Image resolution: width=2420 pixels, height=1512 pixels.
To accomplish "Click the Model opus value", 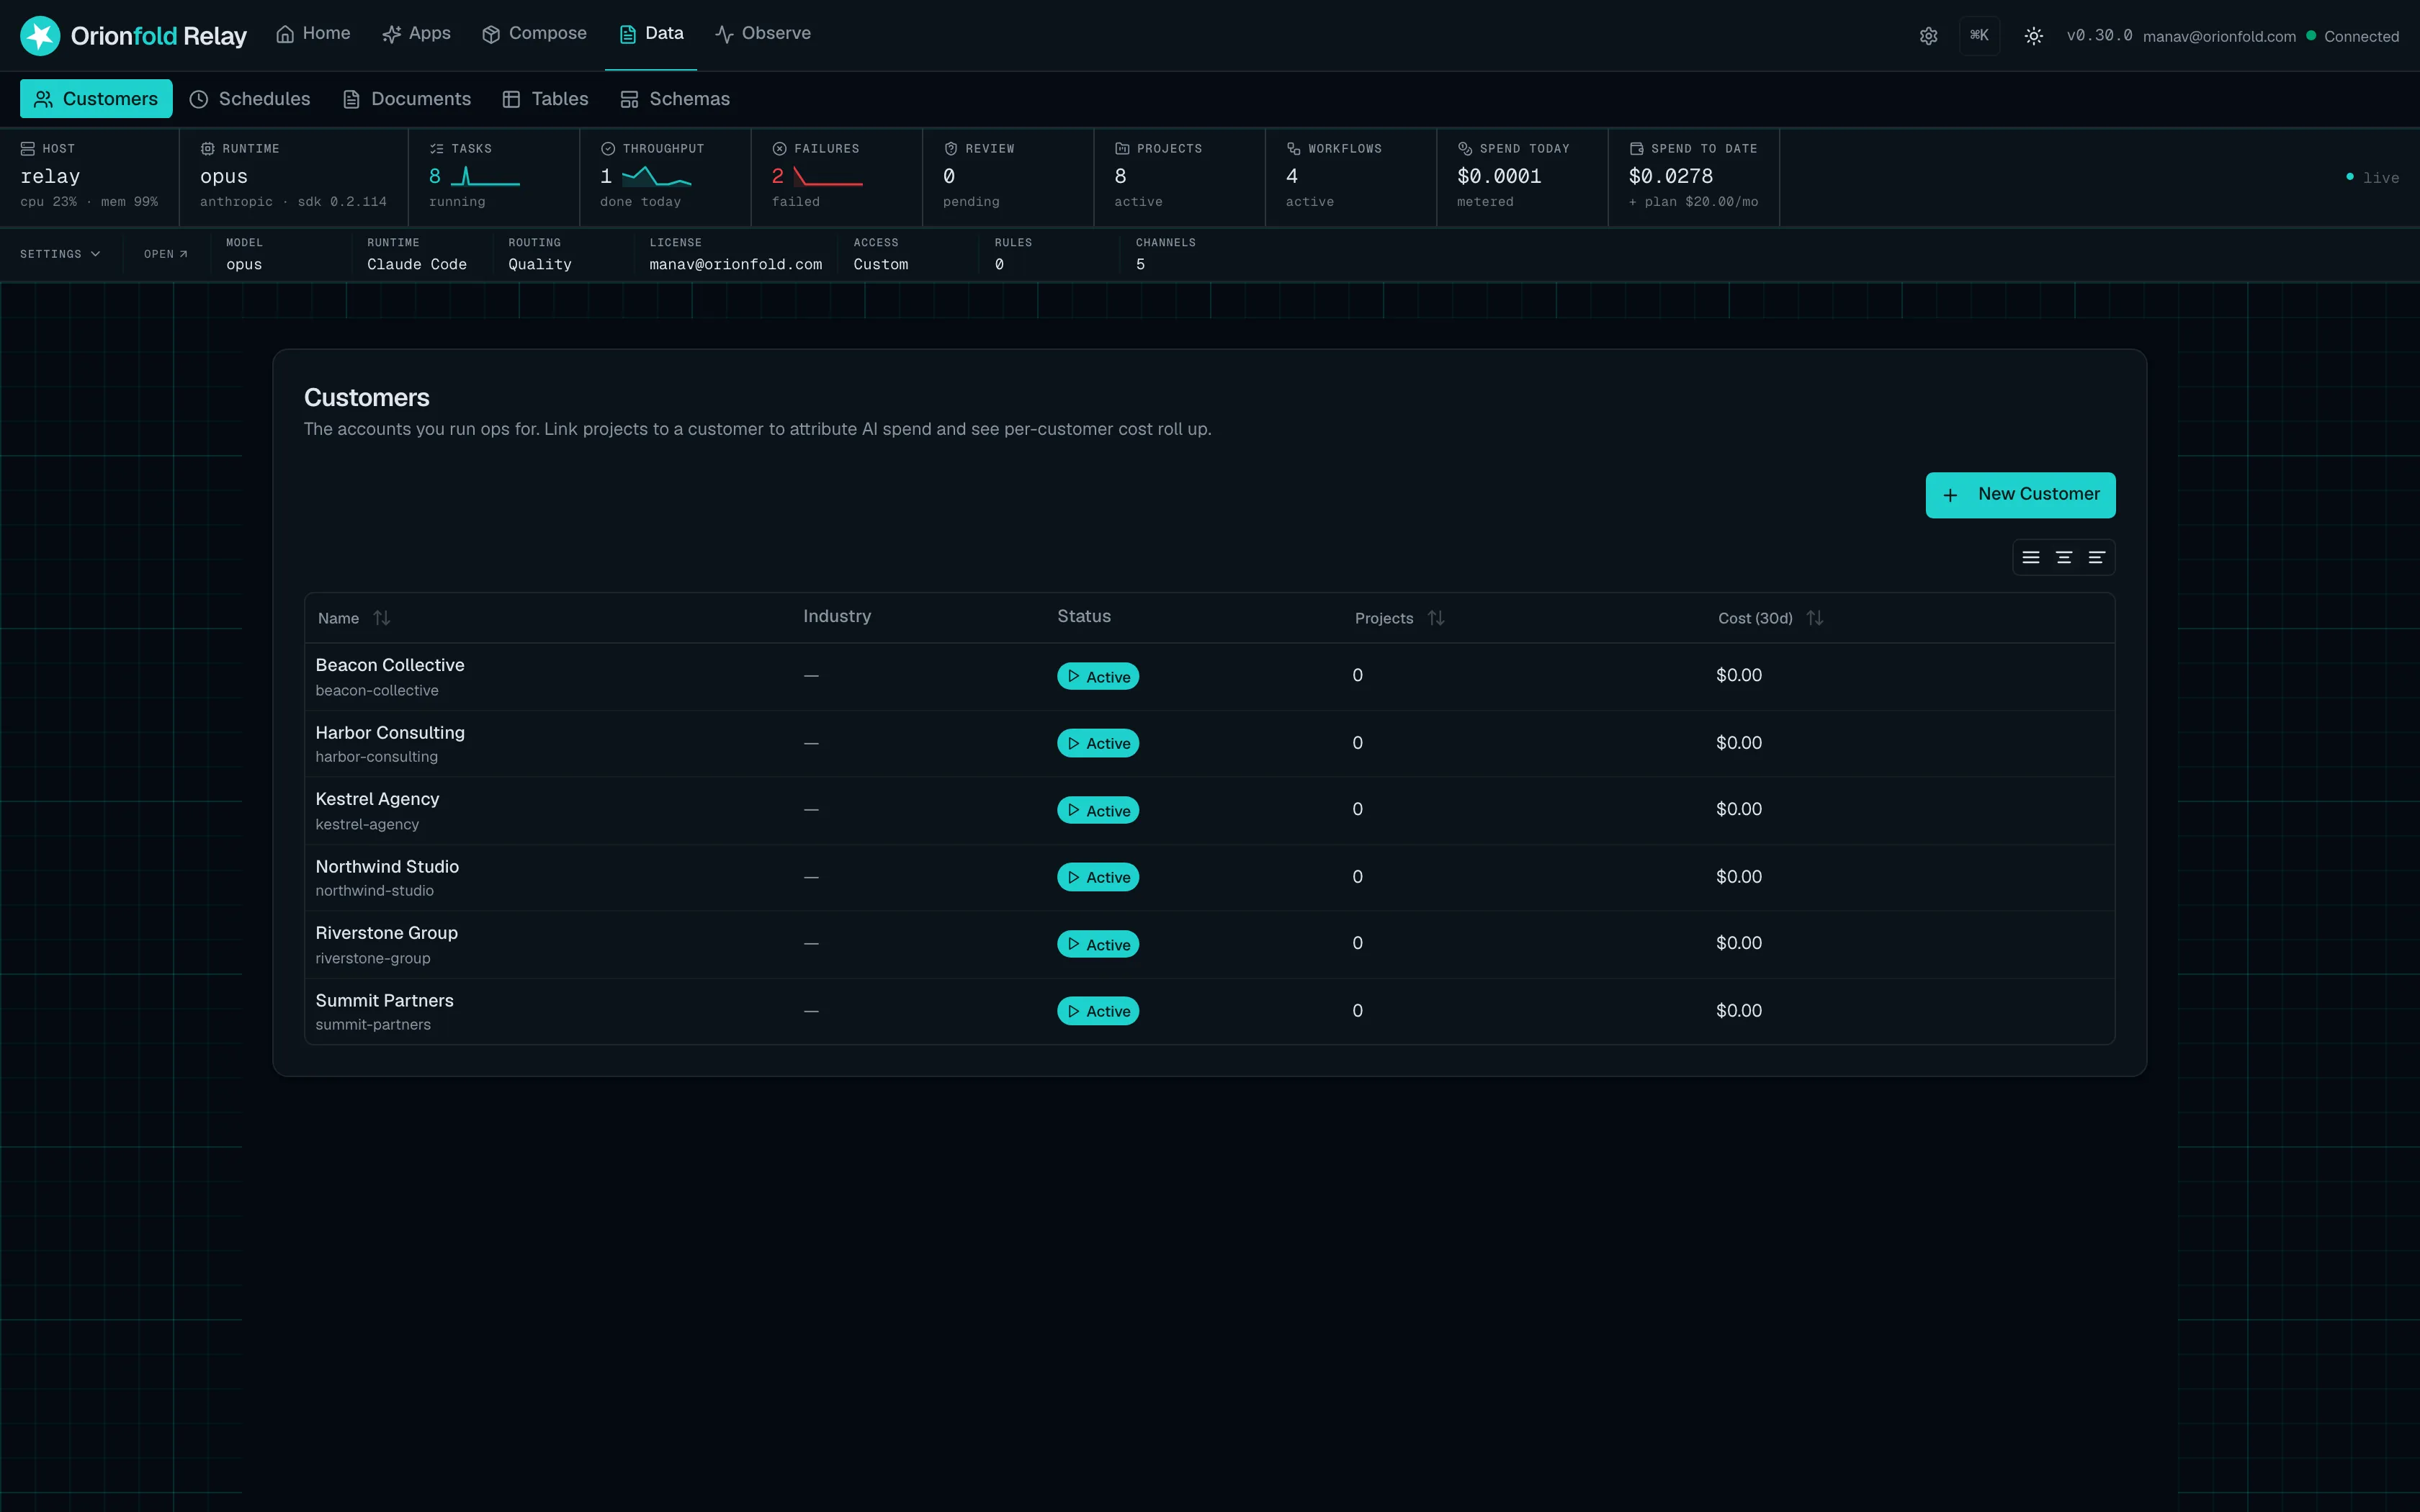I will pyautogui.click(x=244, y=264).
